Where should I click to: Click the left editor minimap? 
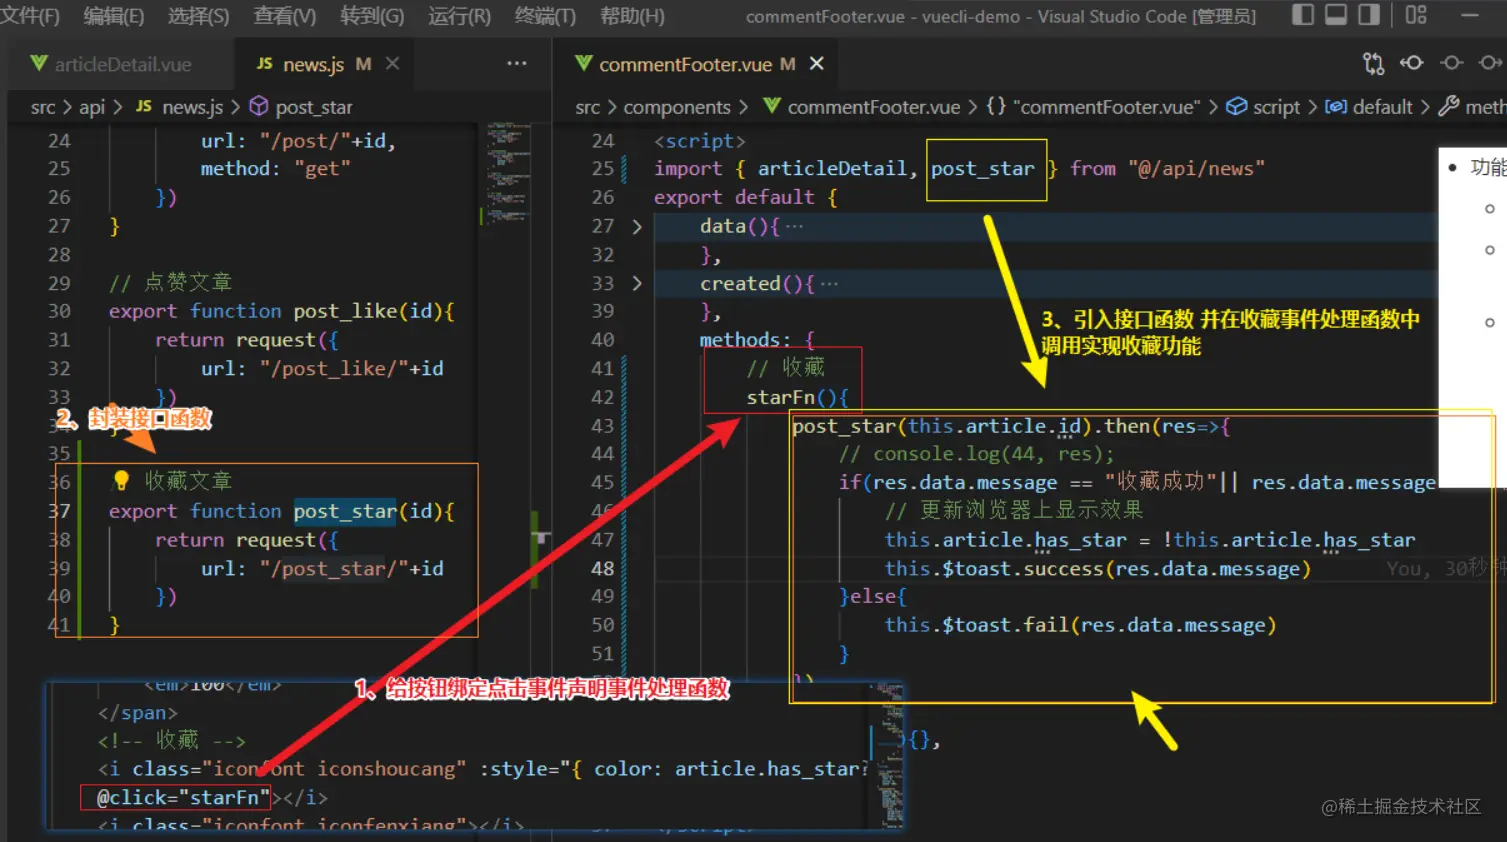pos(508,173)
